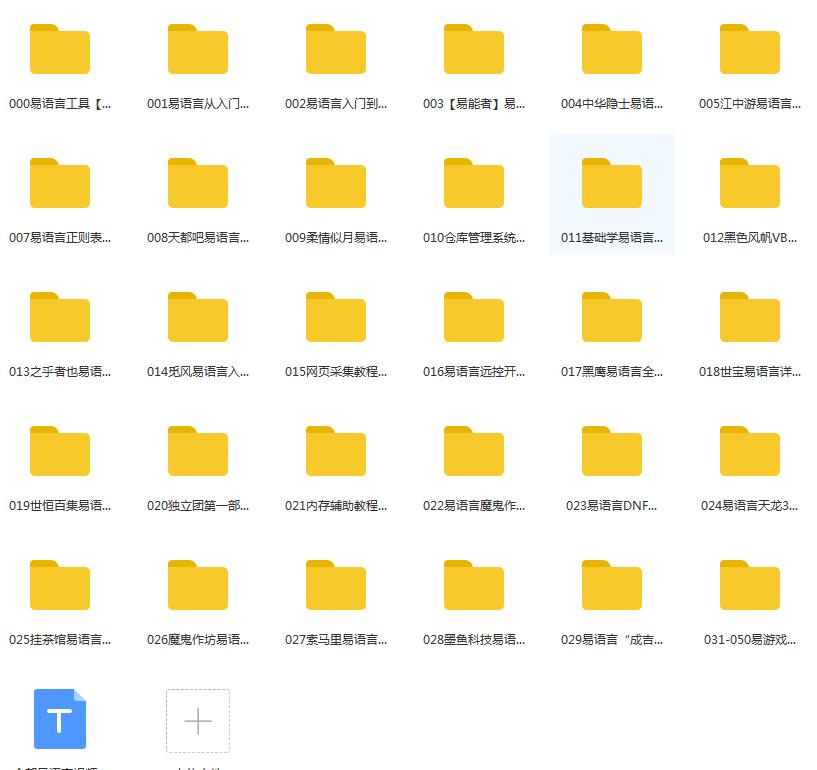Click the 022易语言魔鬼作... name text

[x=474, y=505]
